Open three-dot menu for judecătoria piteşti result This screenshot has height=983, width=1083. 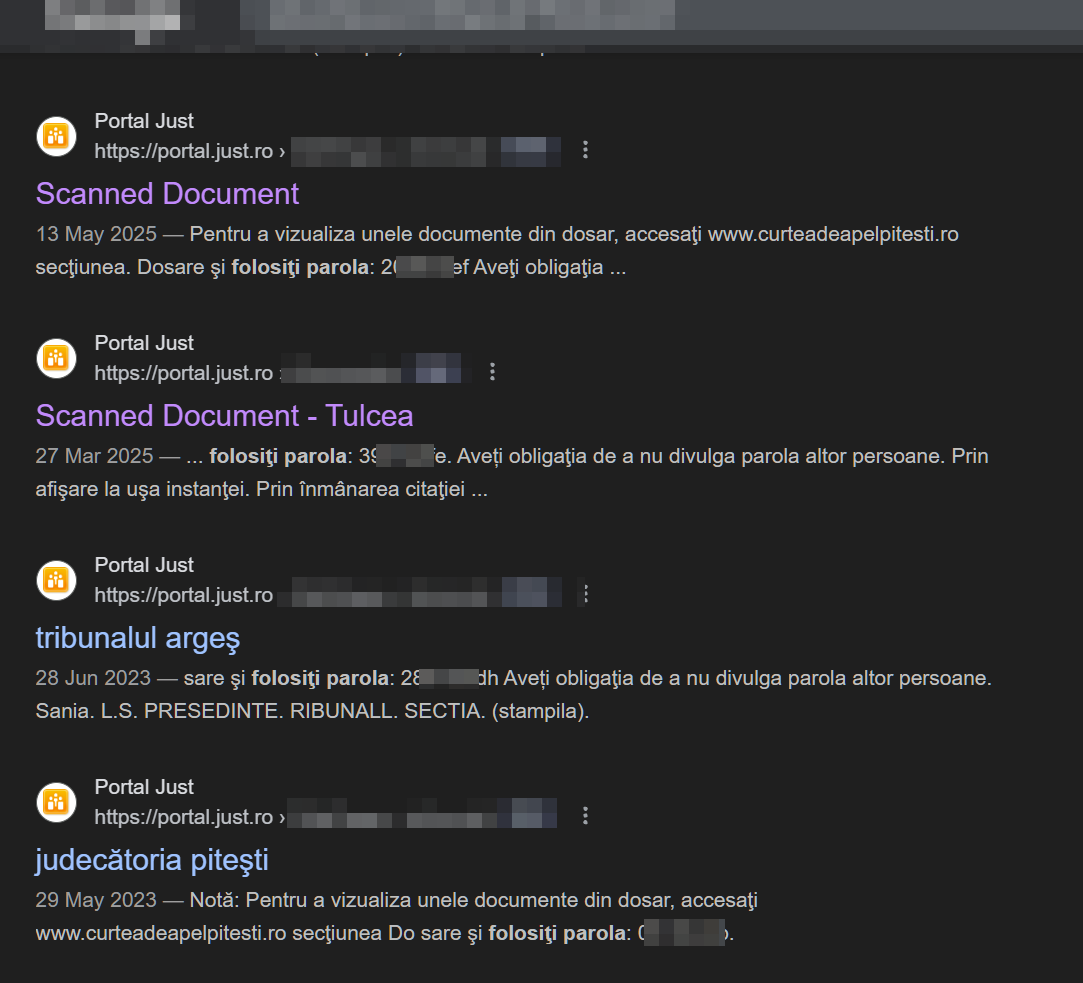586,816
